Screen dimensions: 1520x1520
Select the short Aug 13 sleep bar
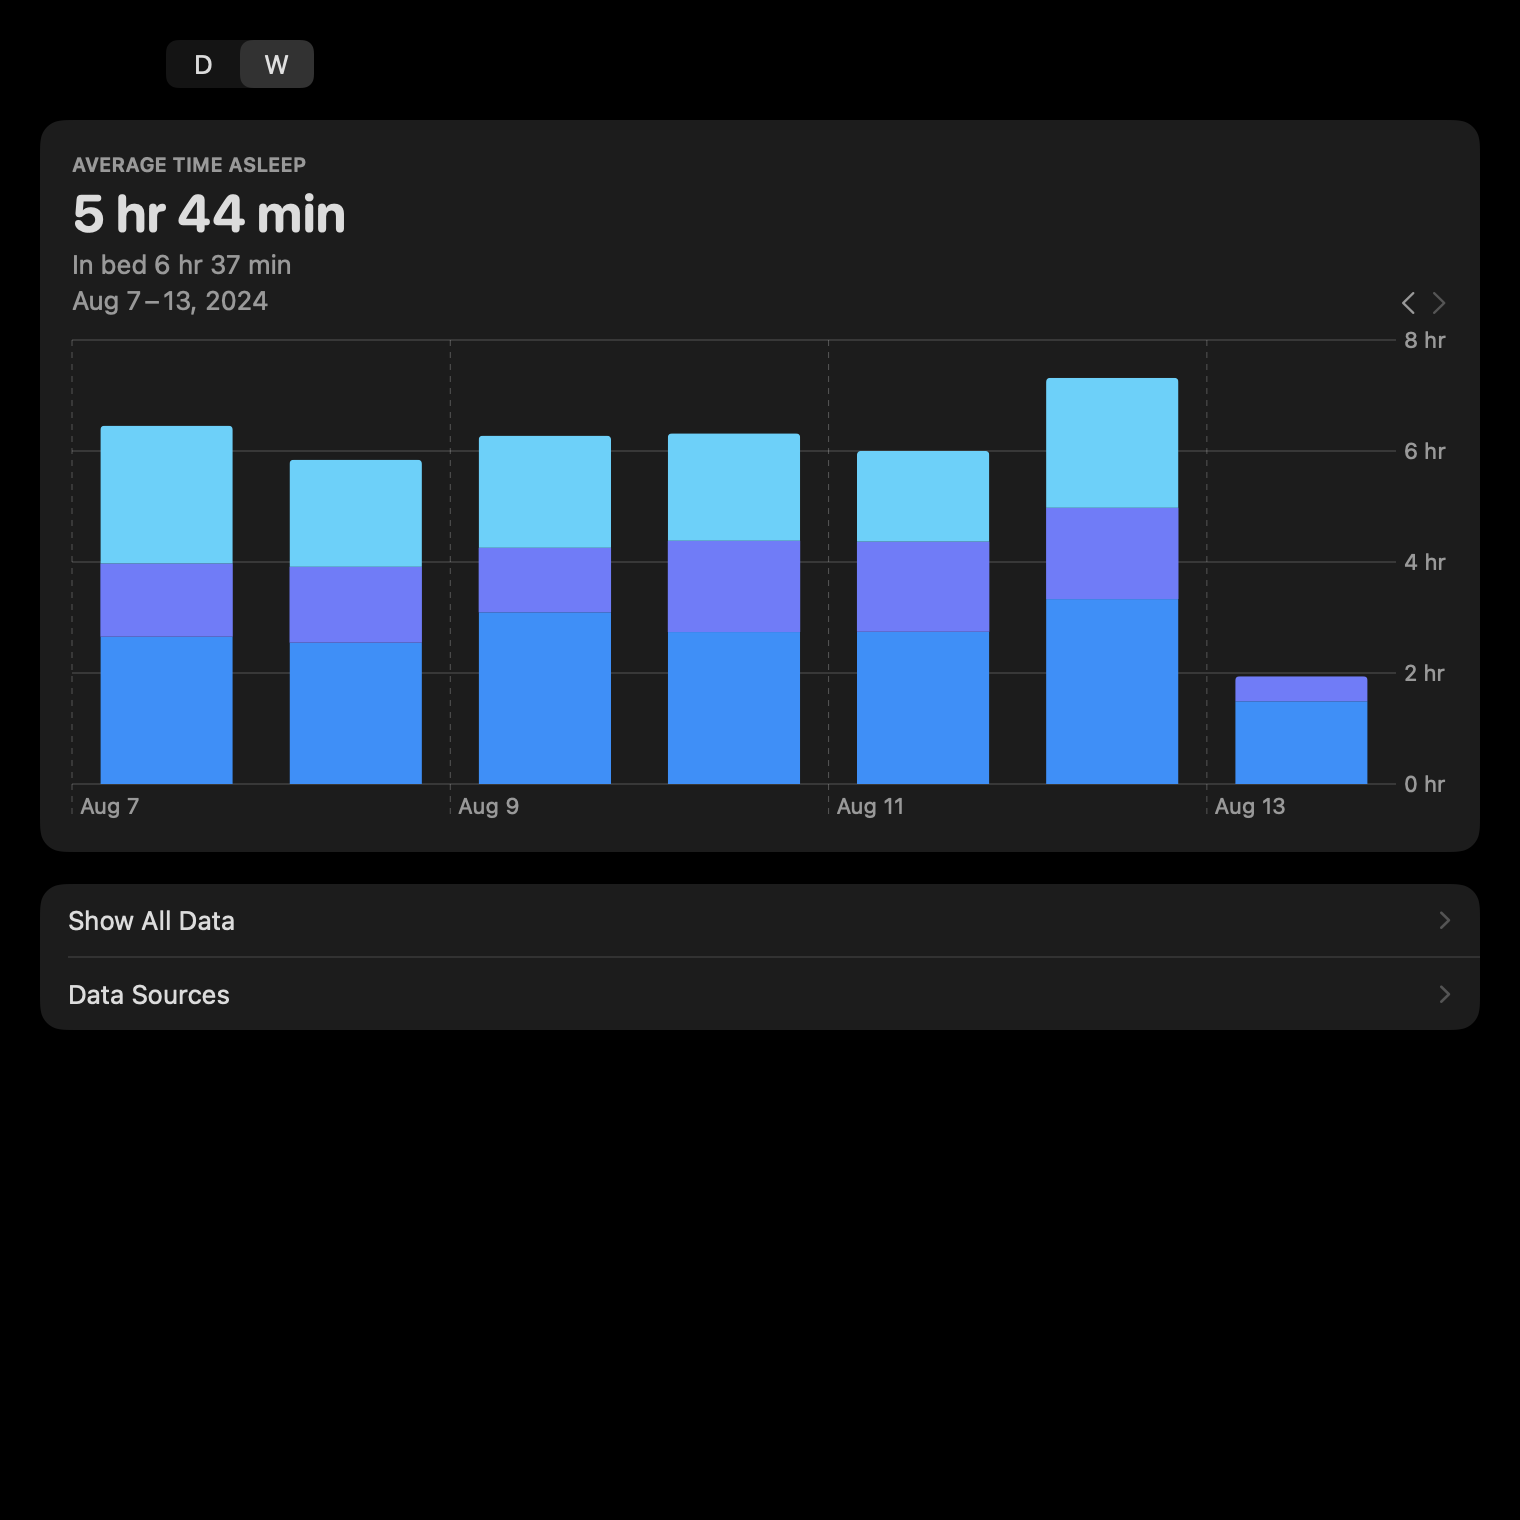1301,730
